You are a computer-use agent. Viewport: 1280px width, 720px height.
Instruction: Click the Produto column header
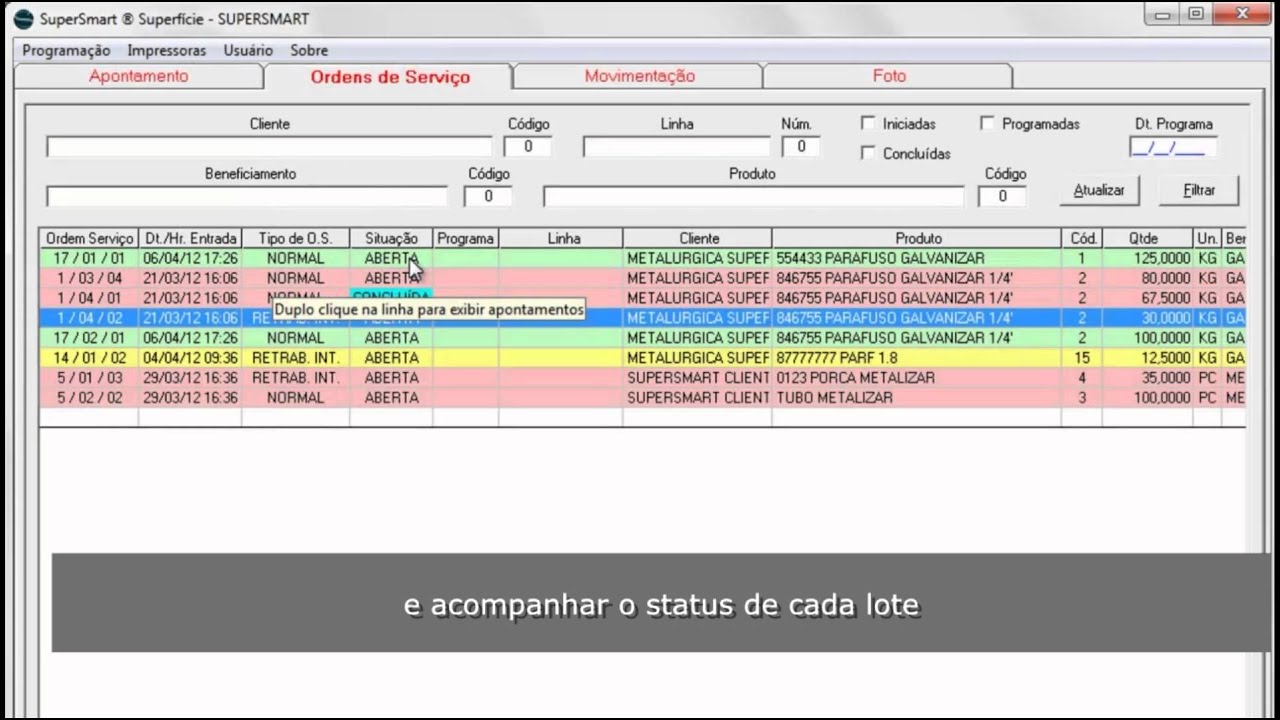pos(916,238)
